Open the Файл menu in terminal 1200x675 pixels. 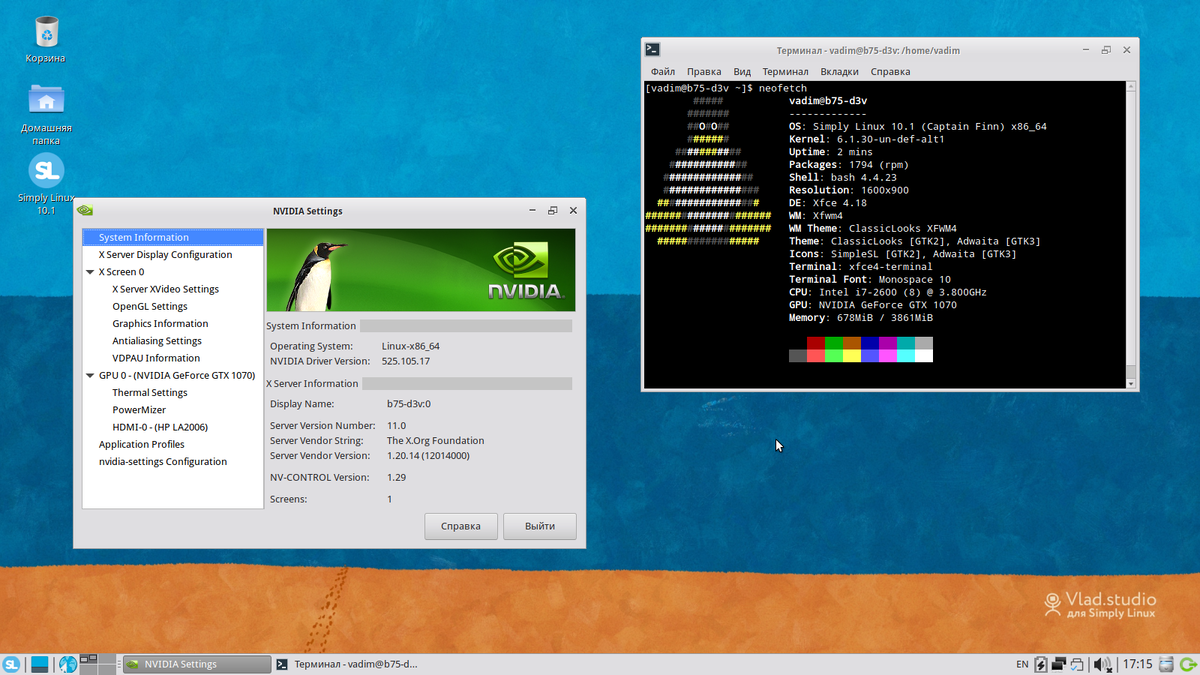(x=663, y=72)
